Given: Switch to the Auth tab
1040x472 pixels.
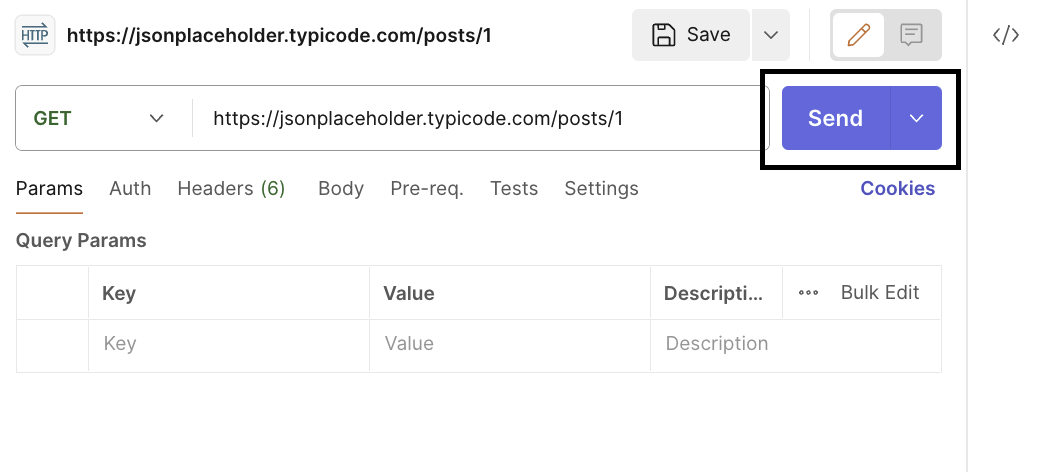Looking at the screenshot, I should pos(130,188).
